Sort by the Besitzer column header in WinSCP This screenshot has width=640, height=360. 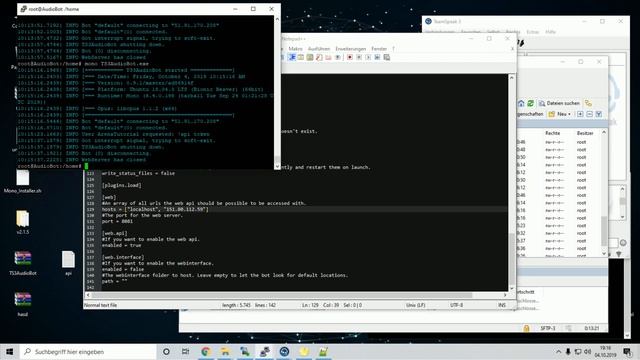[x=584, y=133]
